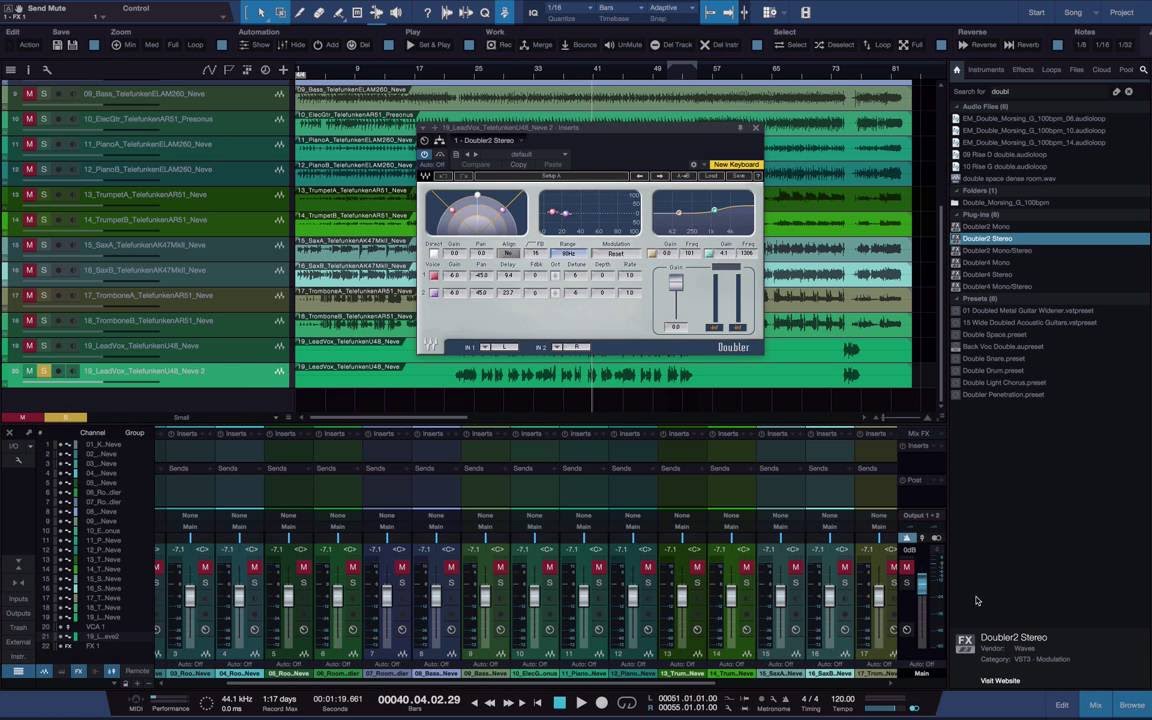
Task: Switch to the Effects browser tab
Action: pos(1023,70)
